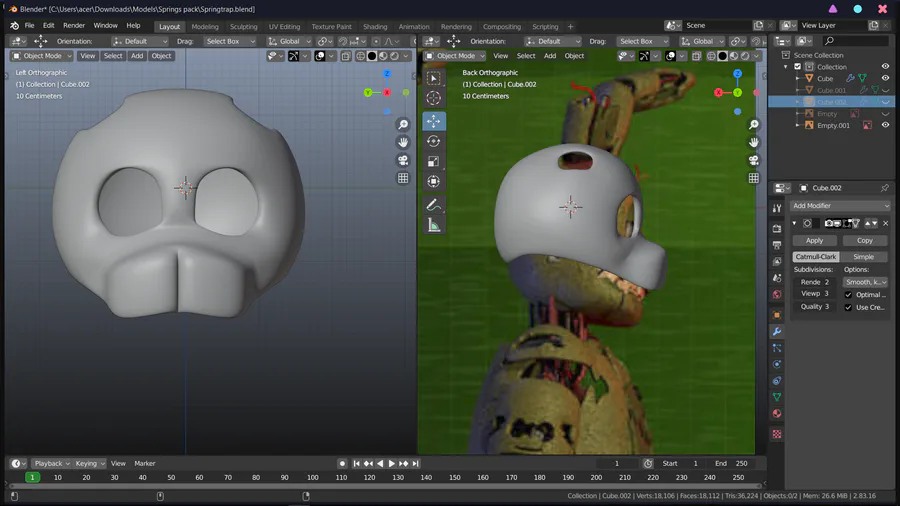900x506 pixels.
Task: Click the Apply modifier button
Action: (814, 240)
